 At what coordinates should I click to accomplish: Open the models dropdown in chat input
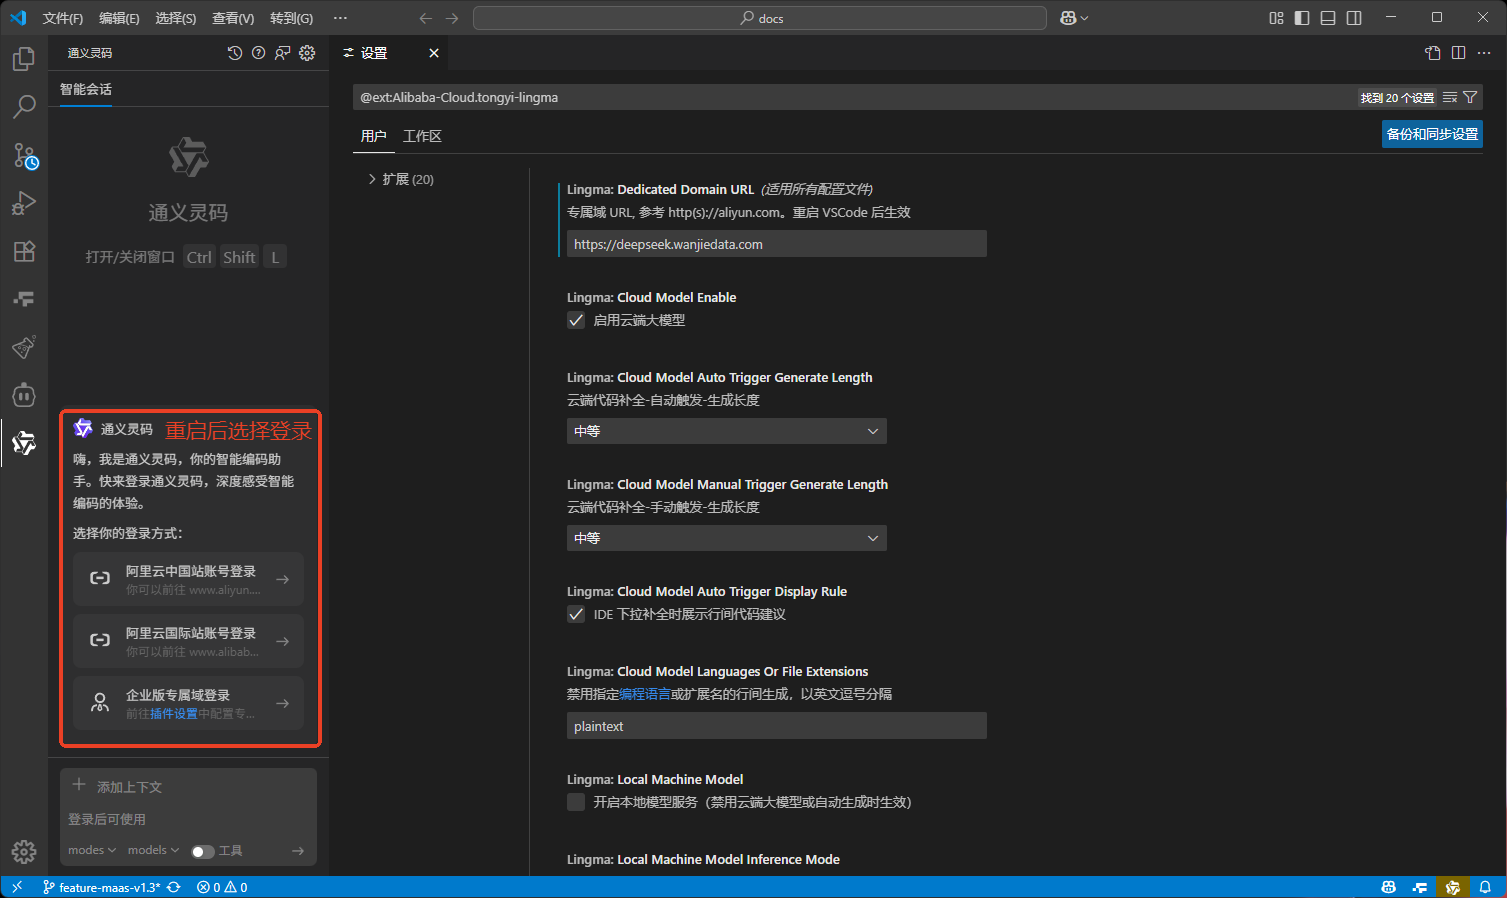pyautogui.click(x=153, y=850)
